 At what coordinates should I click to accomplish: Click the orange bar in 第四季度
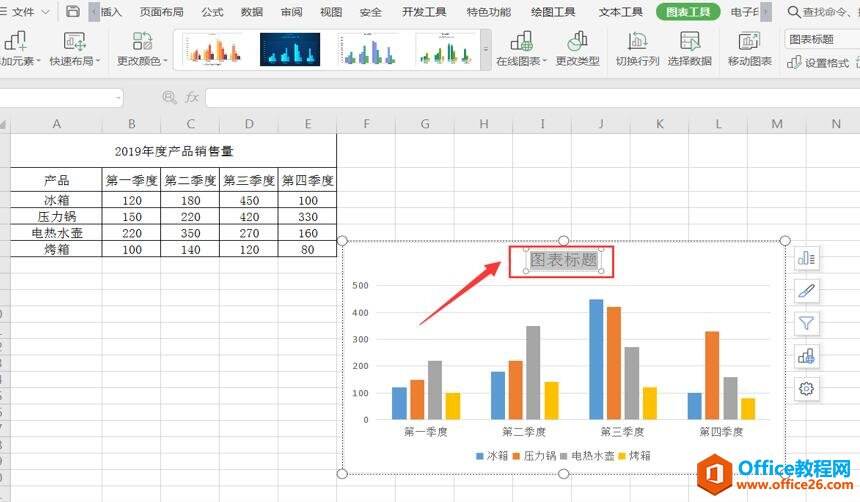[712, 375]
